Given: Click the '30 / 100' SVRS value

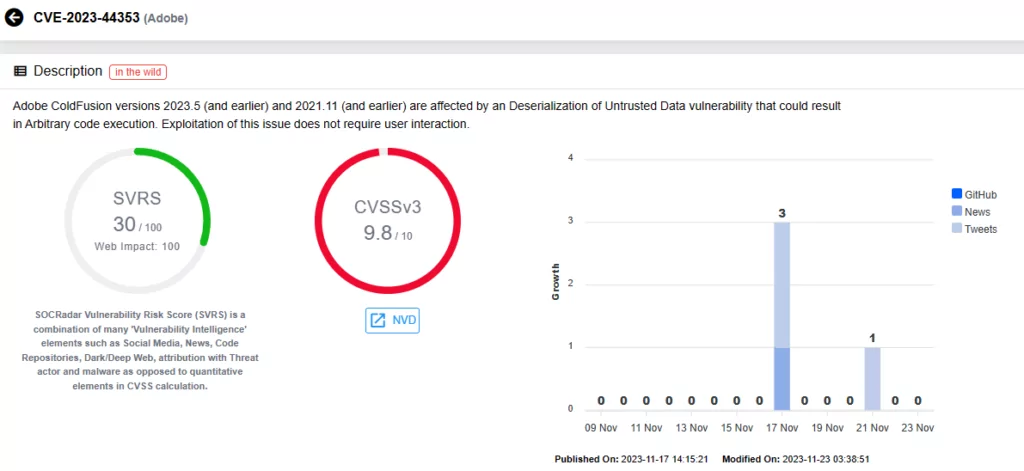Looking at the screenshot, I should click(137, 225).
